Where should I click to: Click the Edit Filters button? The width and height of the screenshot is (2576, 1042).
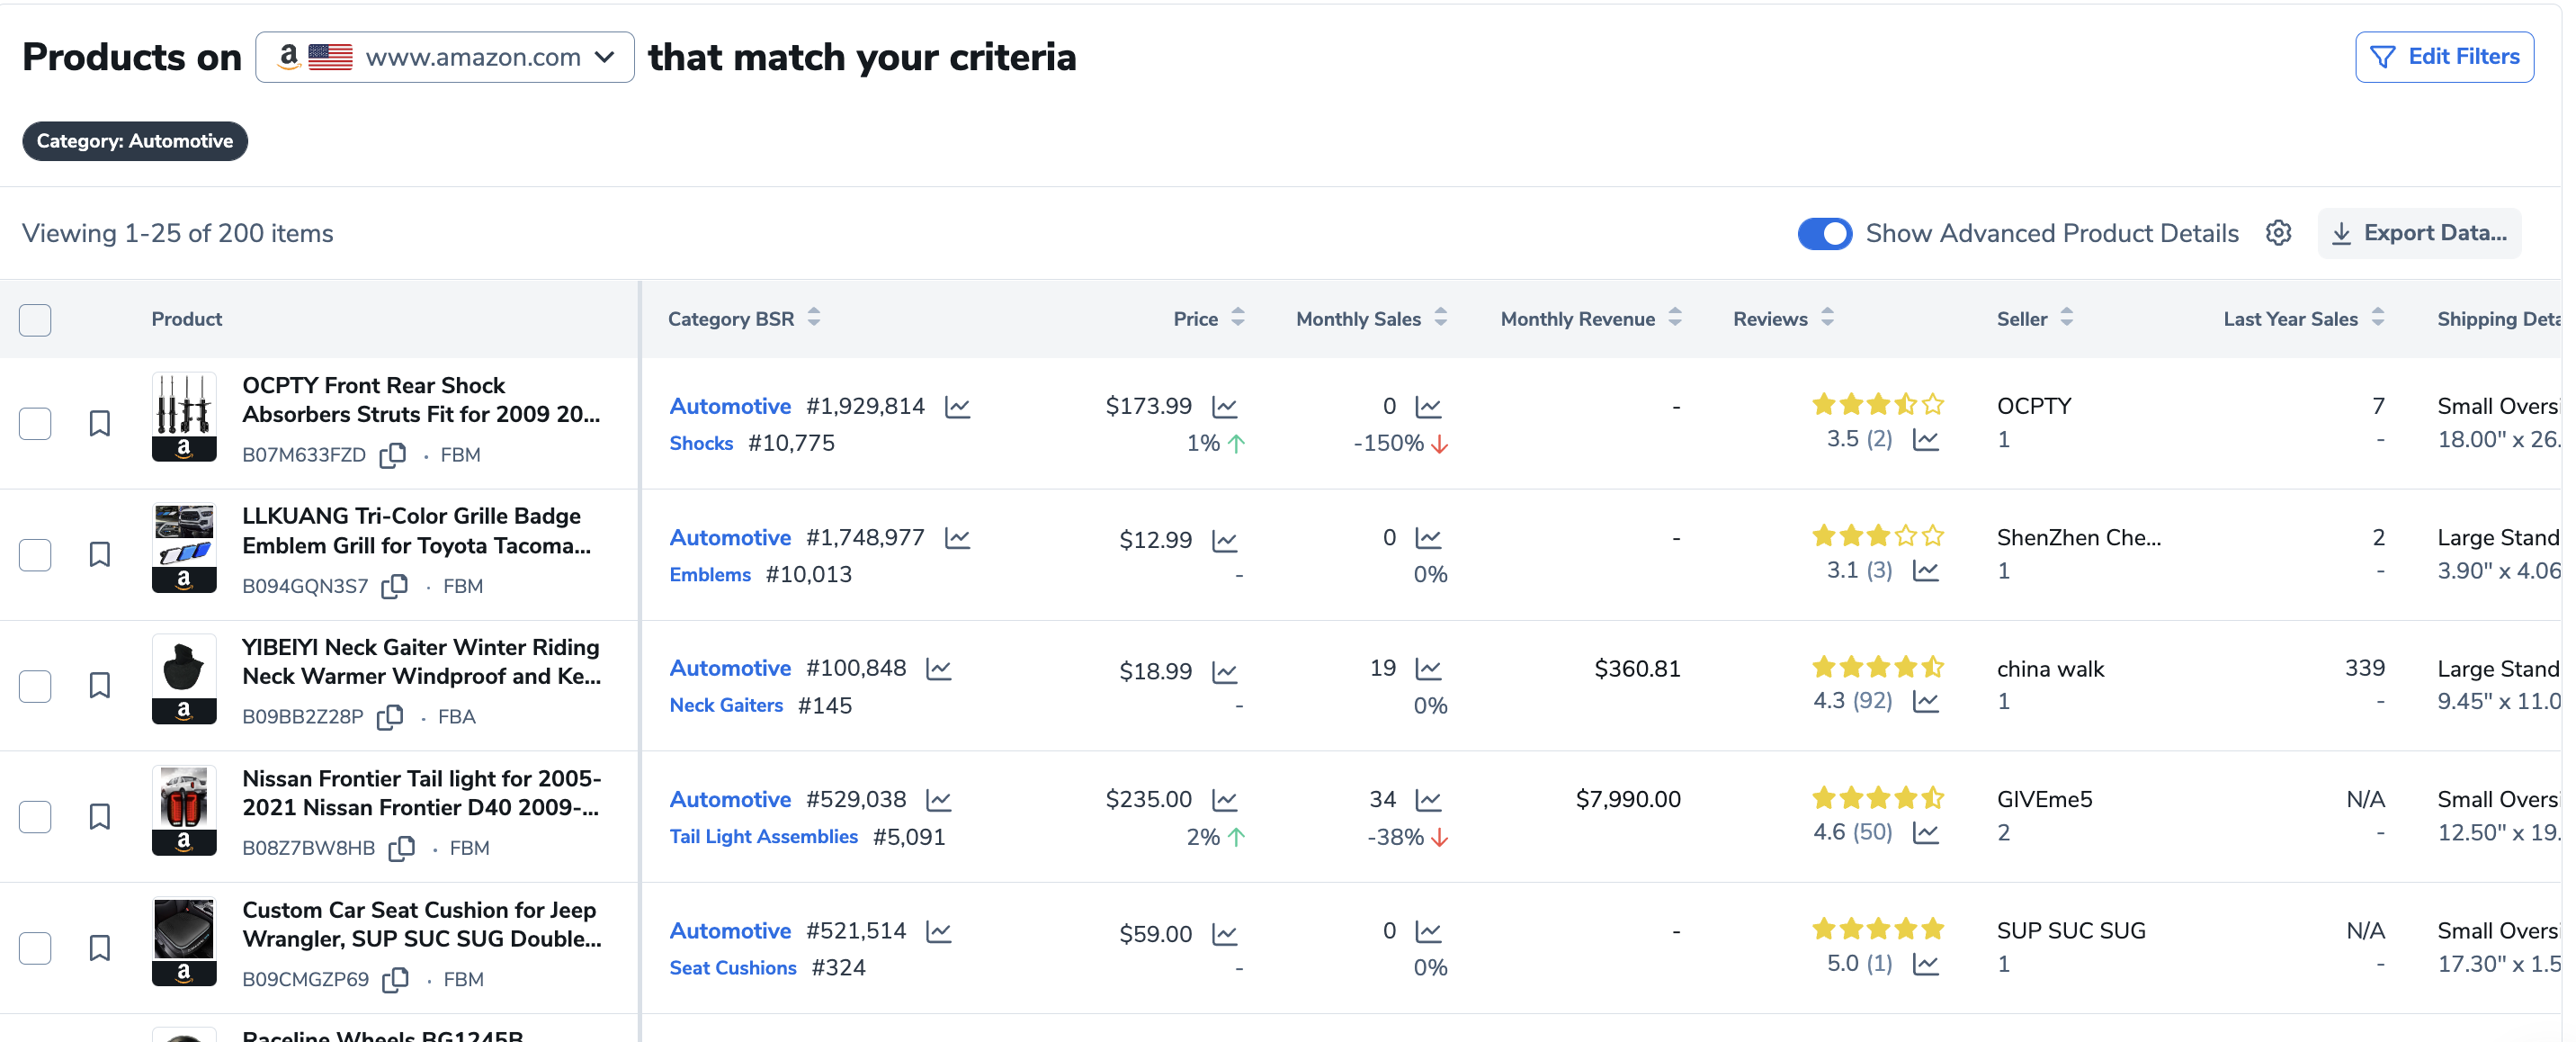(2443, 57)
